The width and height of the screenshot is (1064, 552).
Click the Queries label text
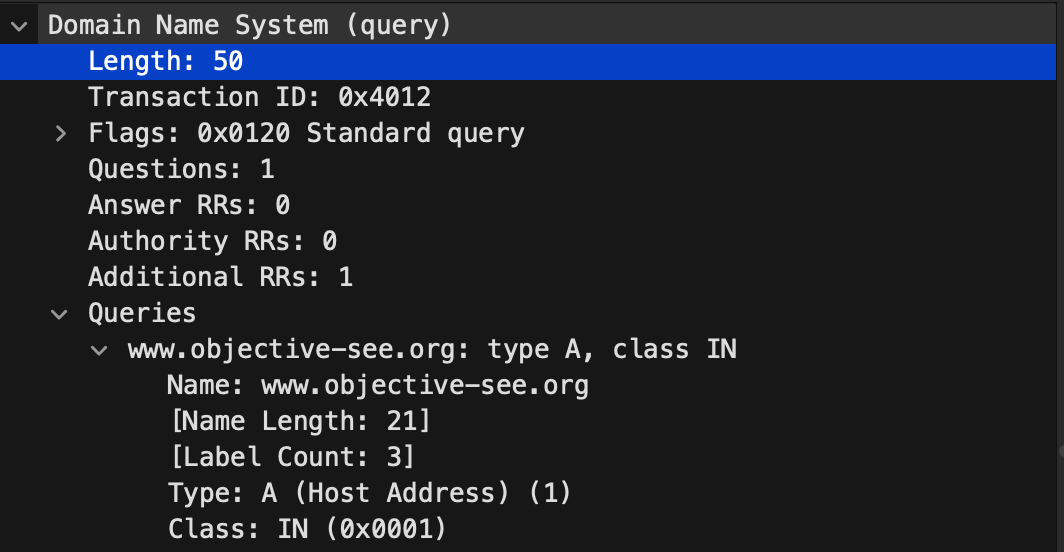(x=142, y=314)
